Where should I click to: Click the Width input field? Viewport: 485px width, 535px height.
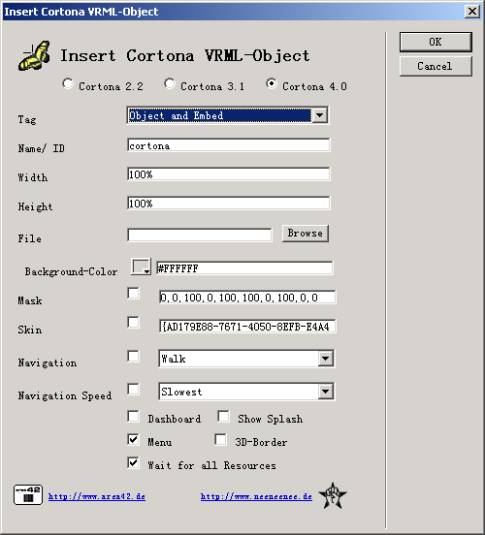(228, 174)
